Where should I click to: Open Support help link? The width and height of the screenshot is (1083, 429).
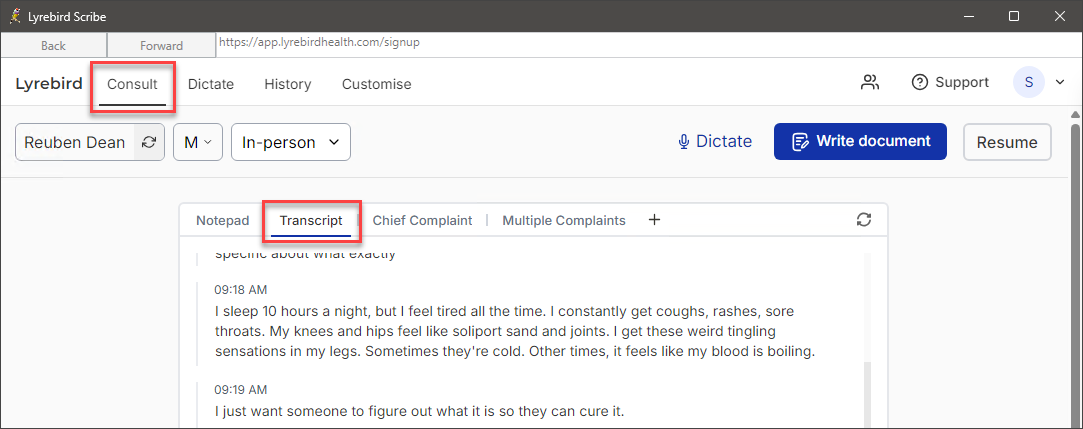[x=950, y=82]
